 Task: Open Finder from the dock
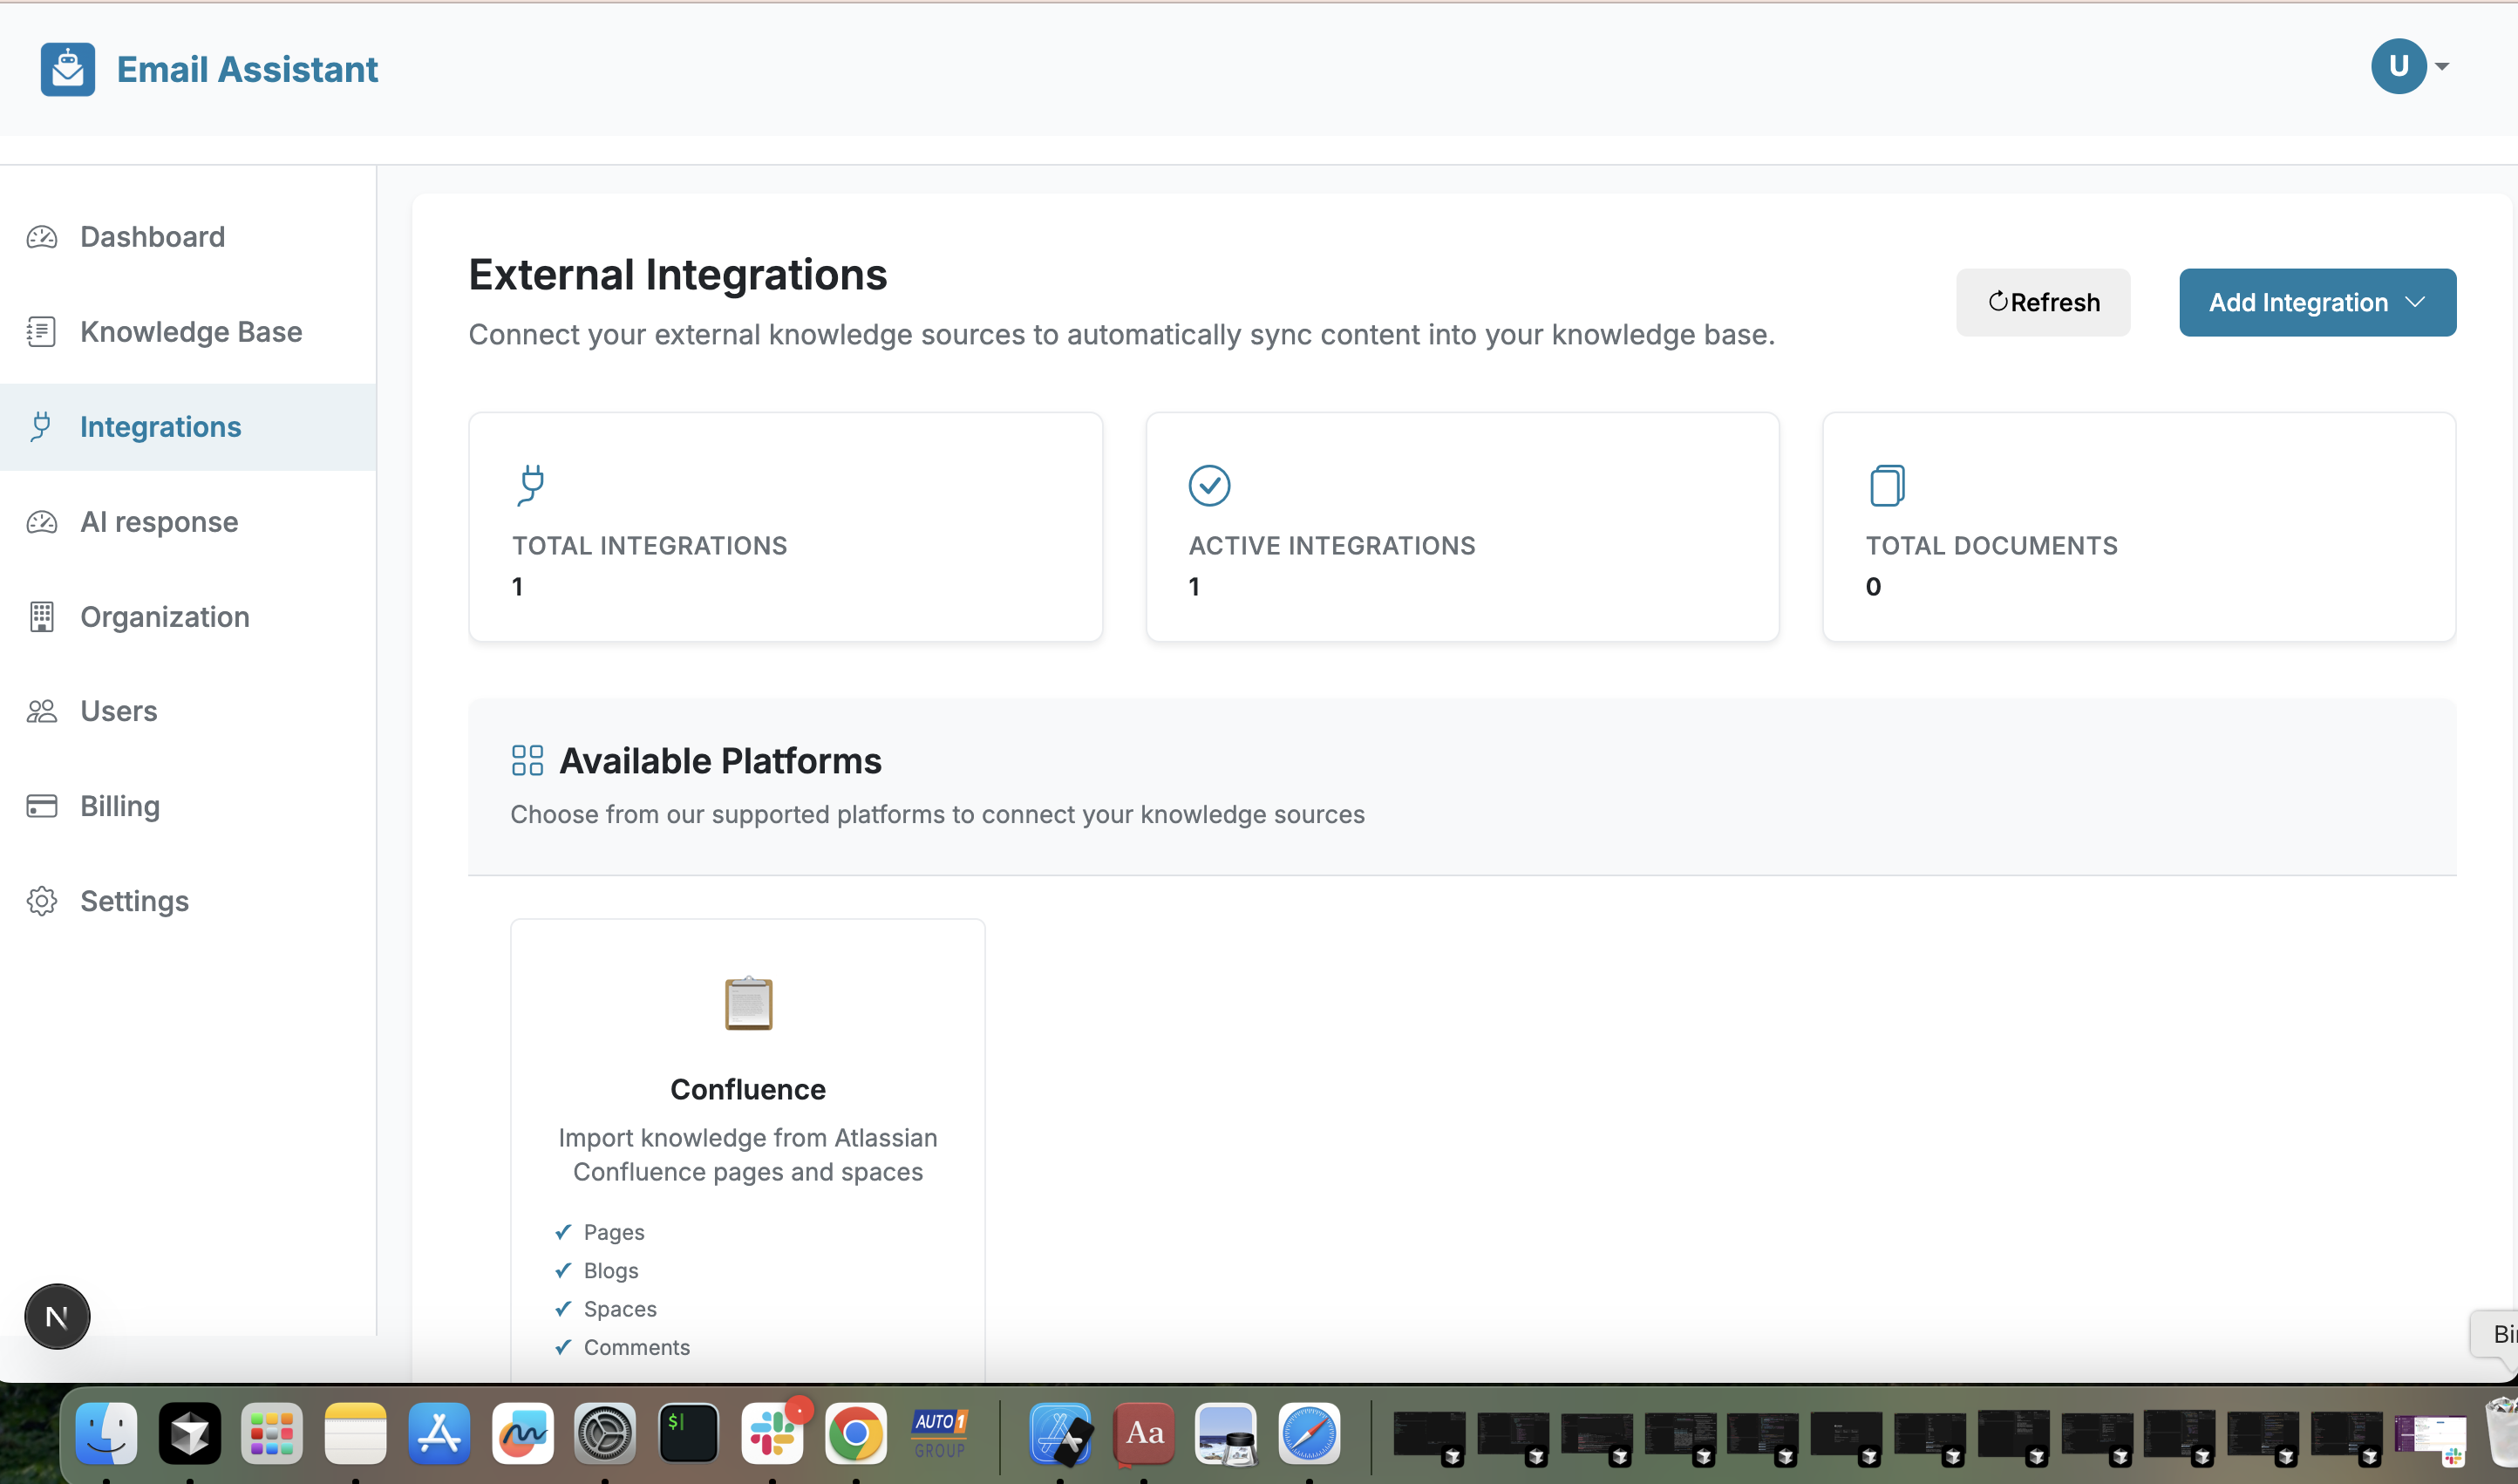coord(106,1433)
